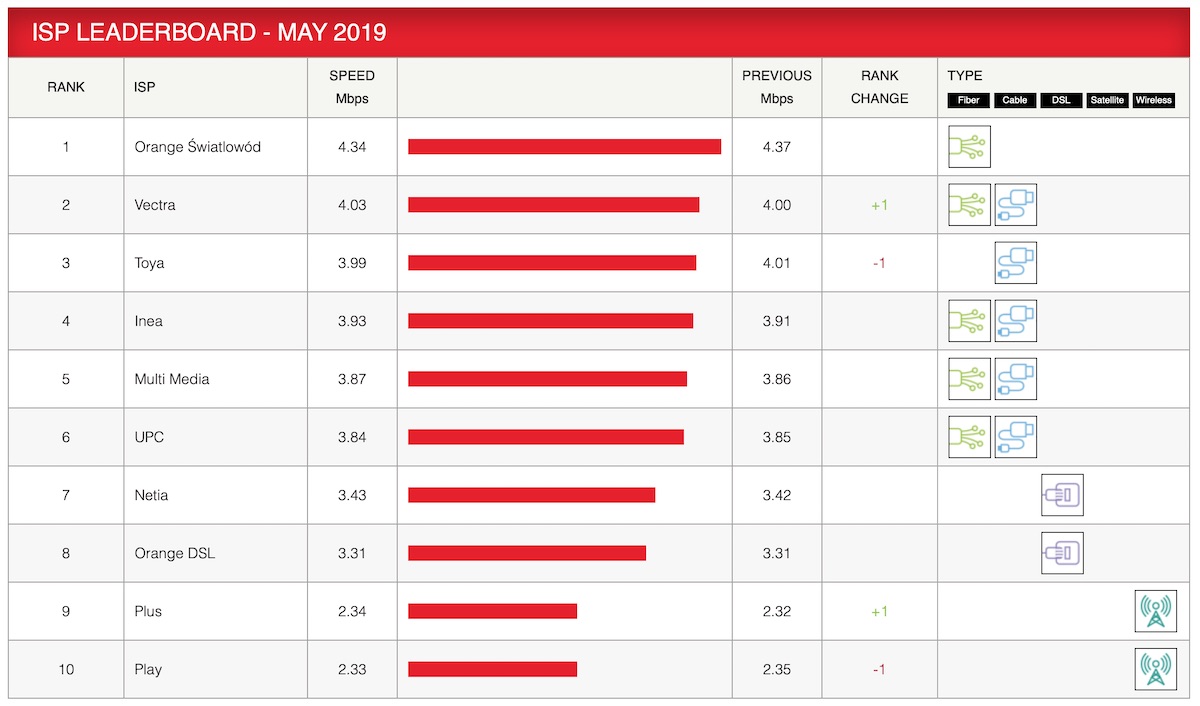This screenshot has width=1200, height=706.
Task: Click the 3.93 speed value
Action: (352, 321)
